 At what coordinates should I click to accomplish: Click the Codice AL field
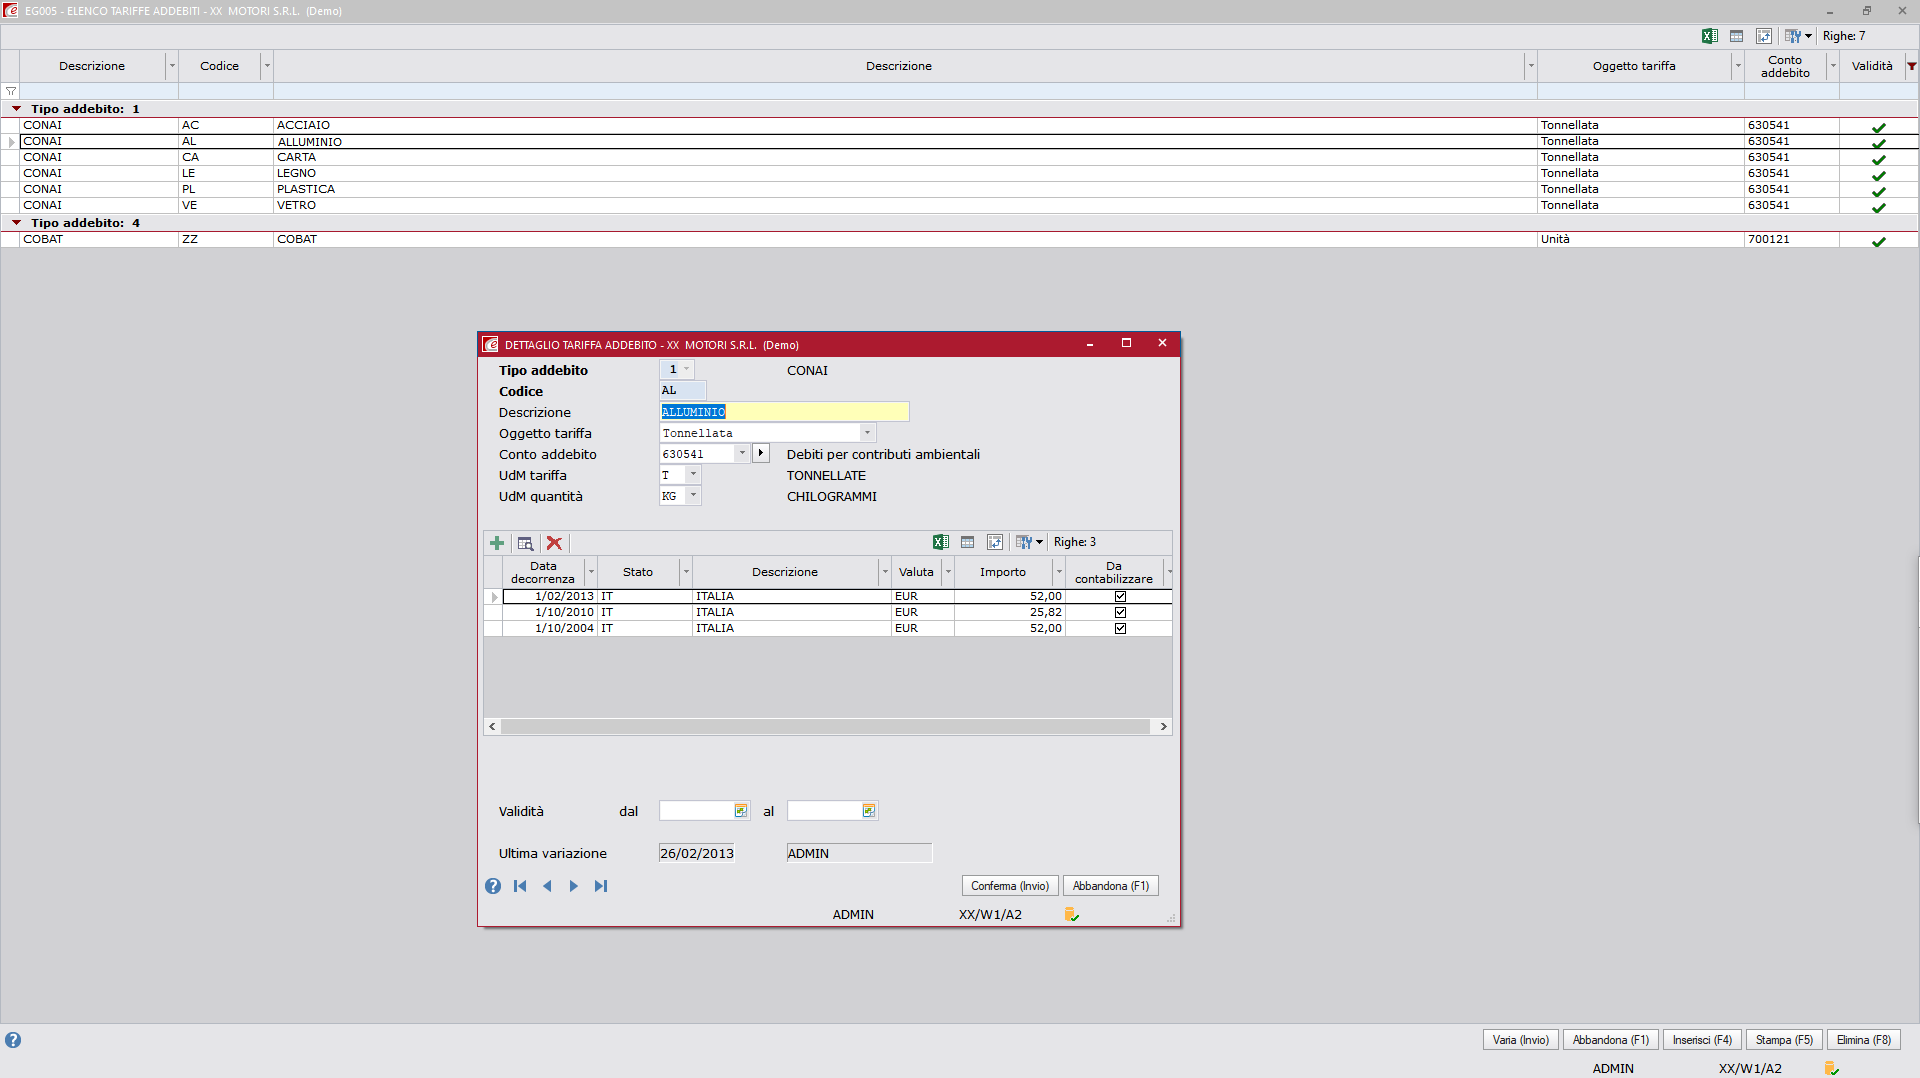click(x=682, y=391)
